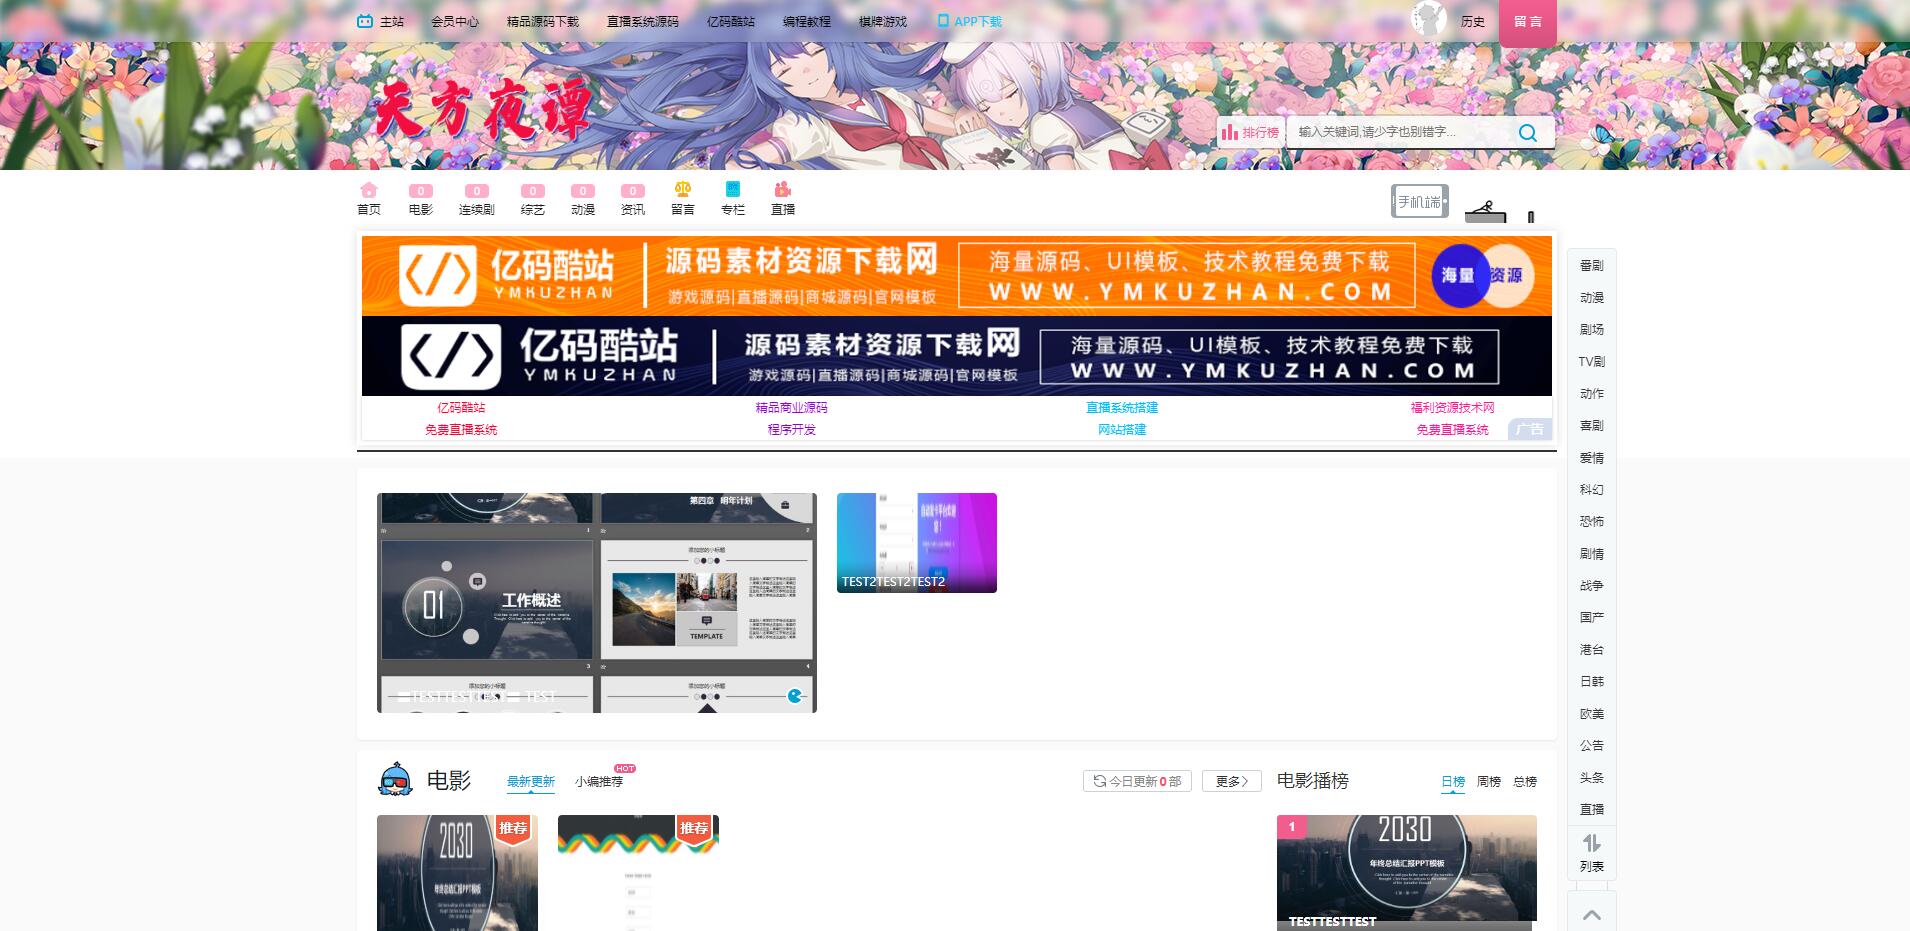Open the dark blue 亿码酷站 banner ad
Image resolution: width=1910 pixels, height=931 pixels.
point(957,356)
